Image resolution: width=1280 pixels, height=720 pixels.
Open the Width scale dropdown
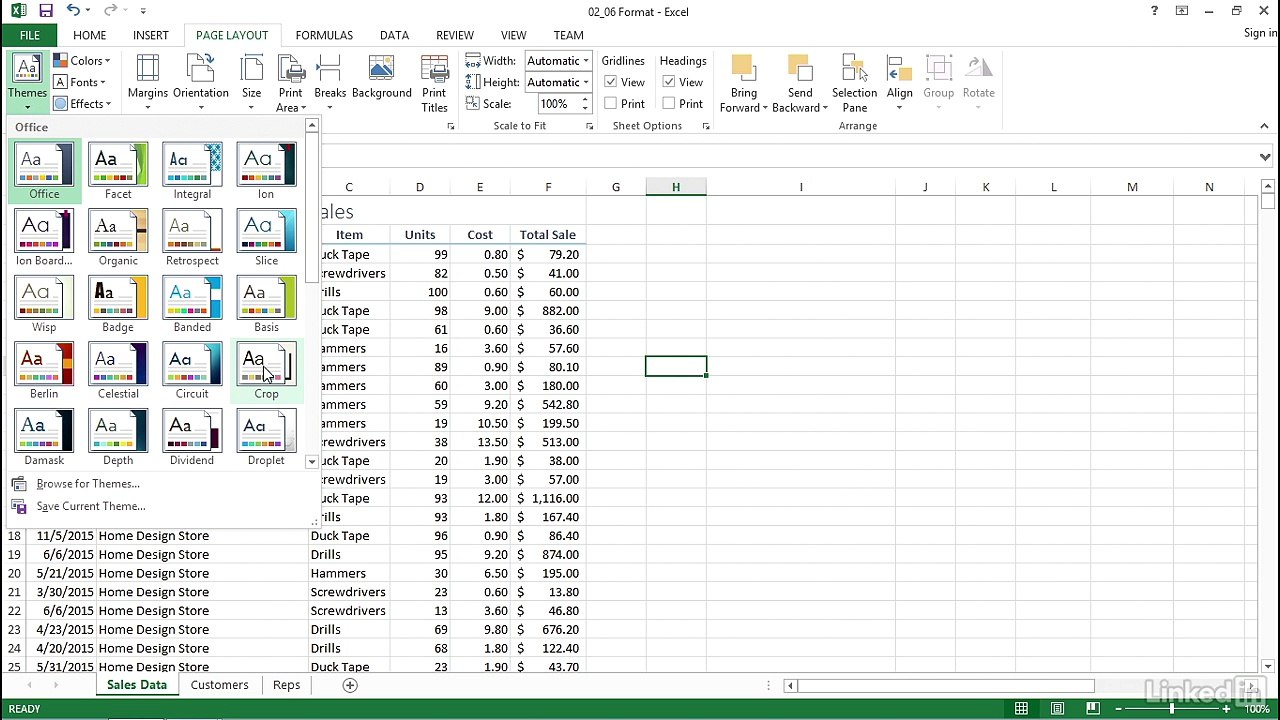point(586,61)
